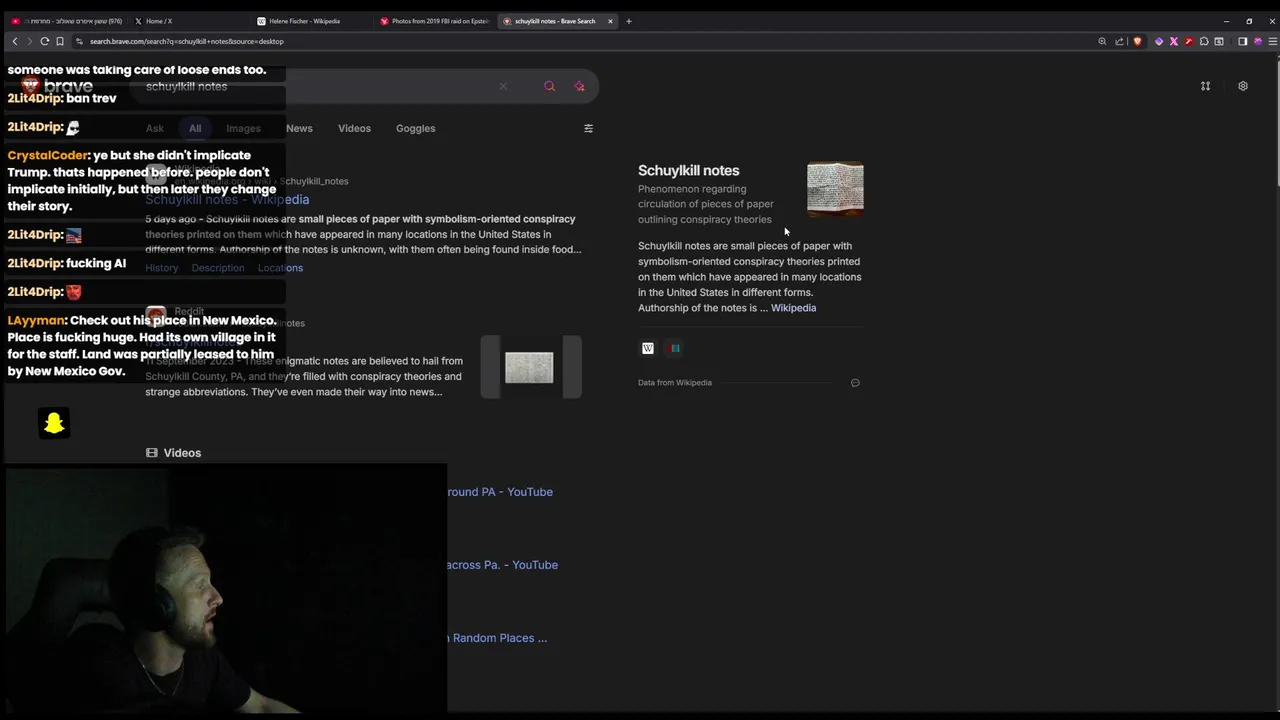The image size is (1280, 720).
Task: Switch to the YouTube tab
Action: (67, 21)
